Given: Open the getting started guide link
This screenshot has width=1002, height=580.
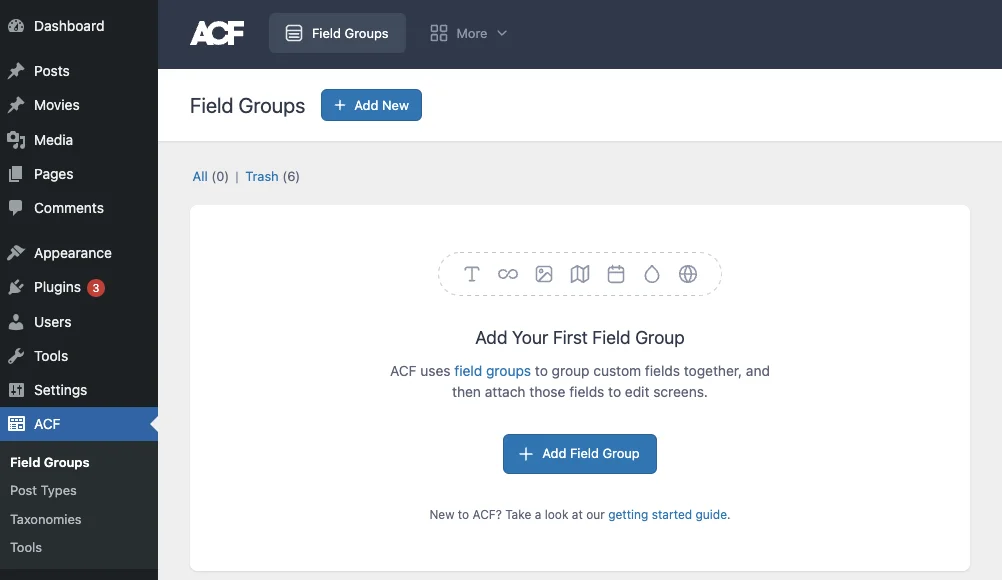Looking at the screenshot, I should click(x=667, y=515).
